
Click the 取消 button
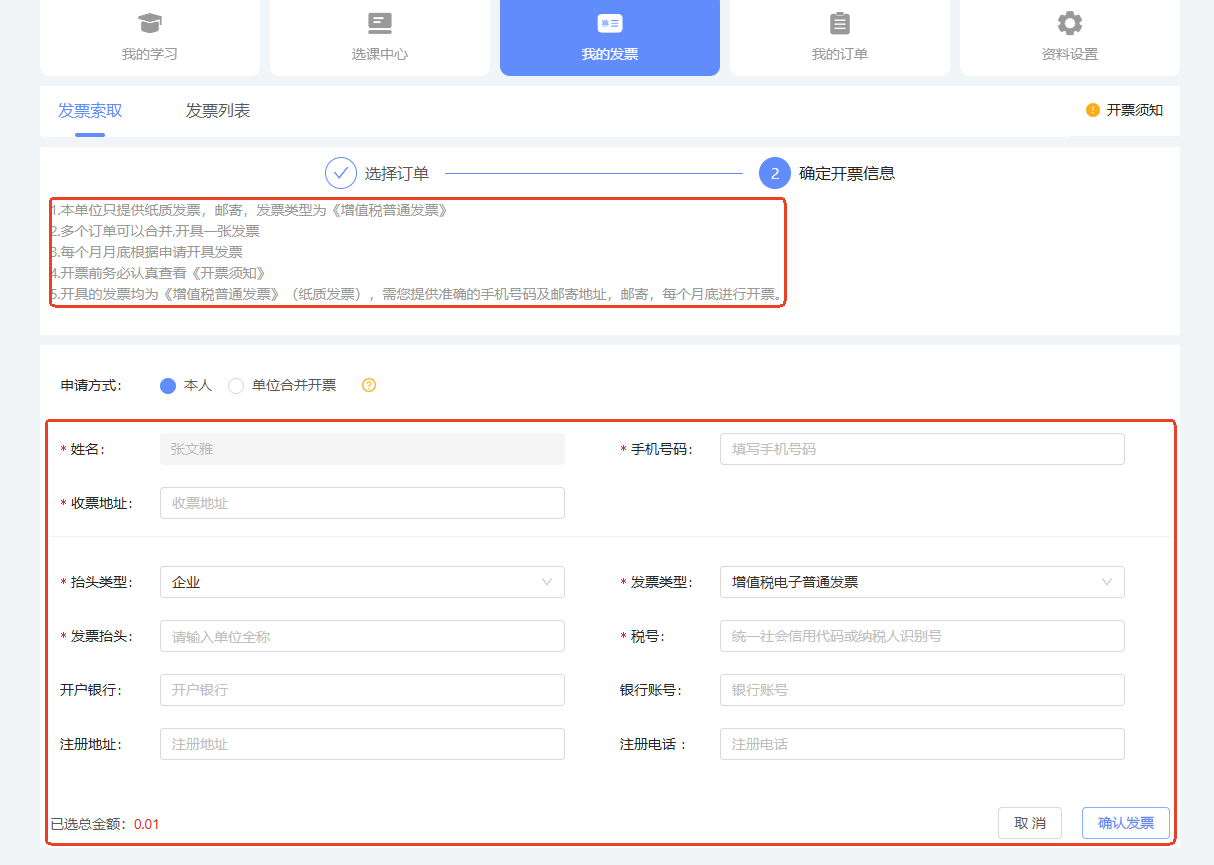click(x=1030, y=823)
